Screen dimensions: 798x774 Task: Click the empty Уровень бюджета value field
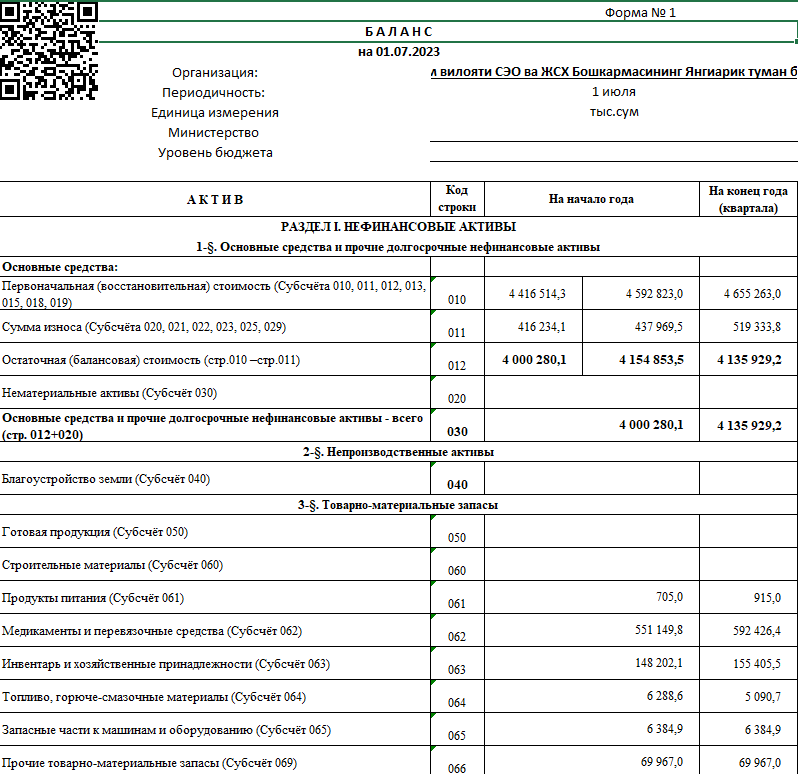(x=614, y=152)
